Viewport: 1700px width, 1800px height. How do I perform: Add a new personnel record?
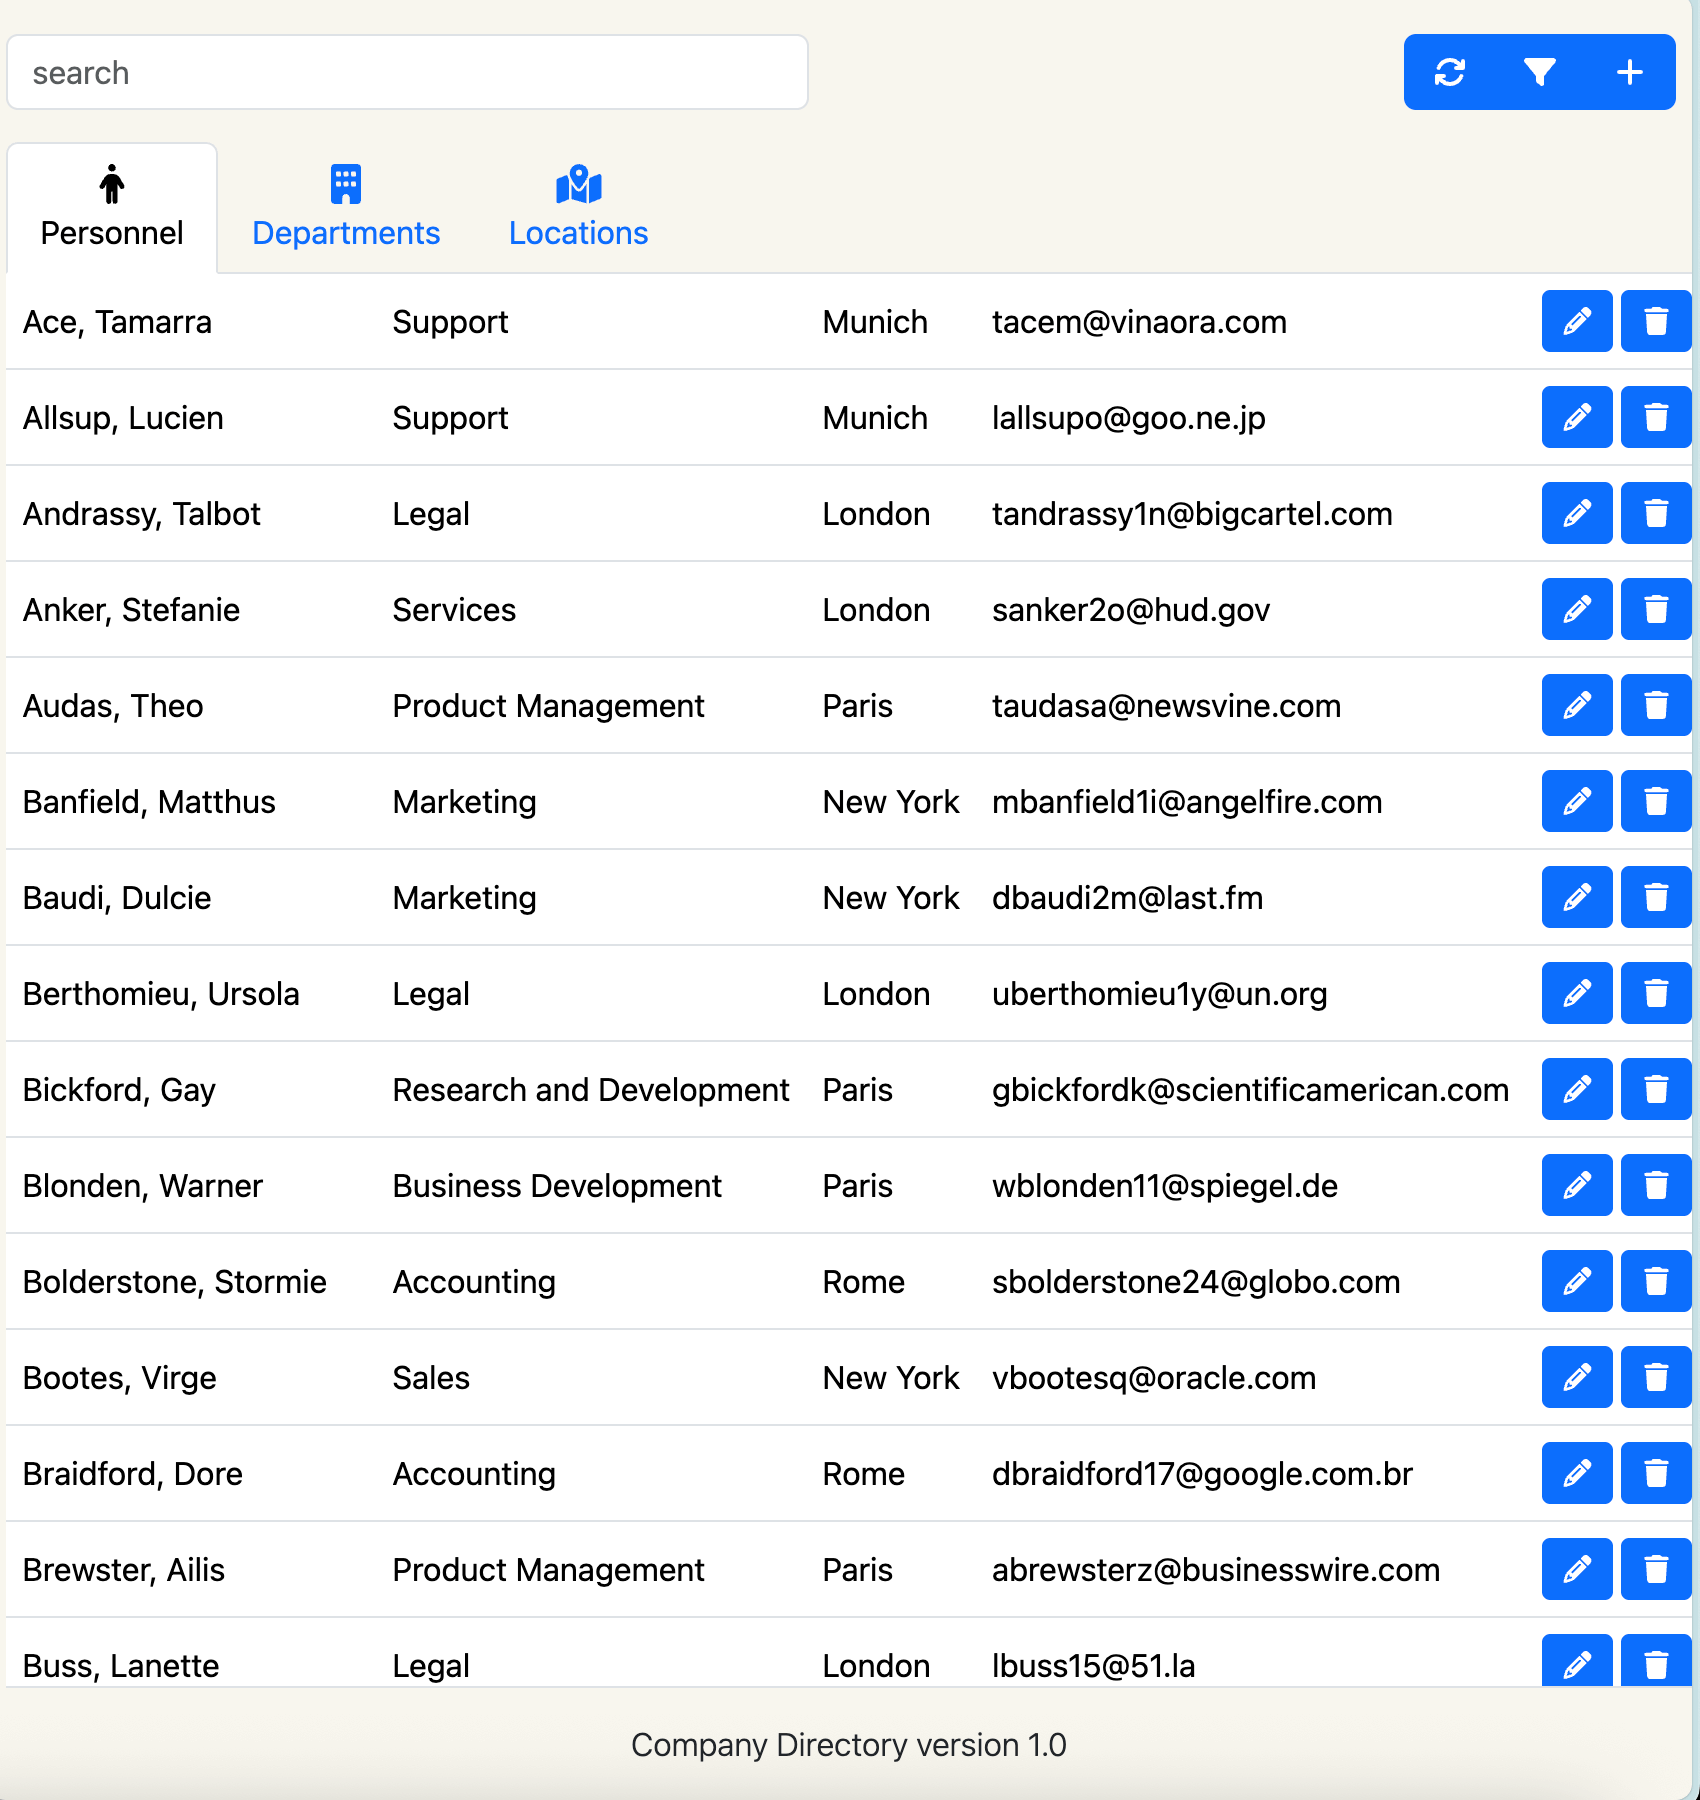[x=1629, y=71]
